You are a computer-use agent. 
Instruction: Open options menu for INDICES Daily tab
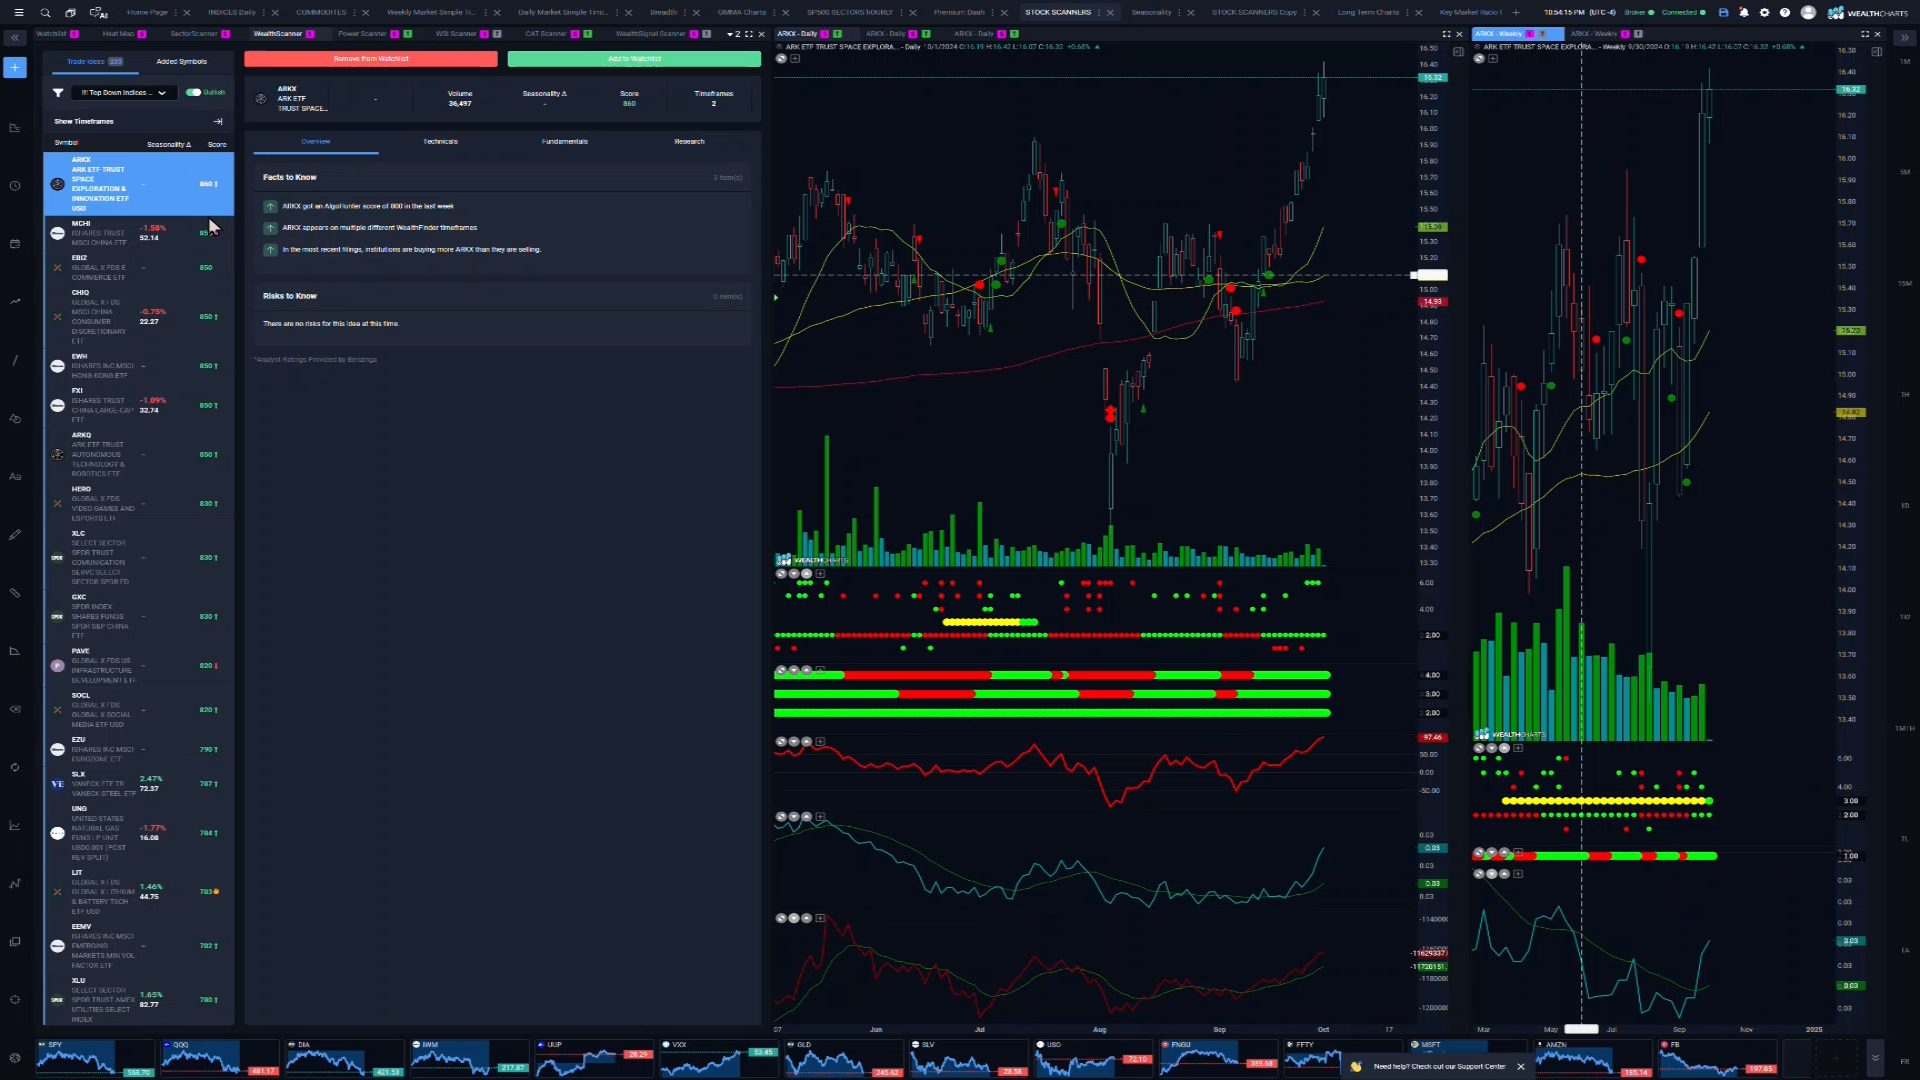point(265,13)
